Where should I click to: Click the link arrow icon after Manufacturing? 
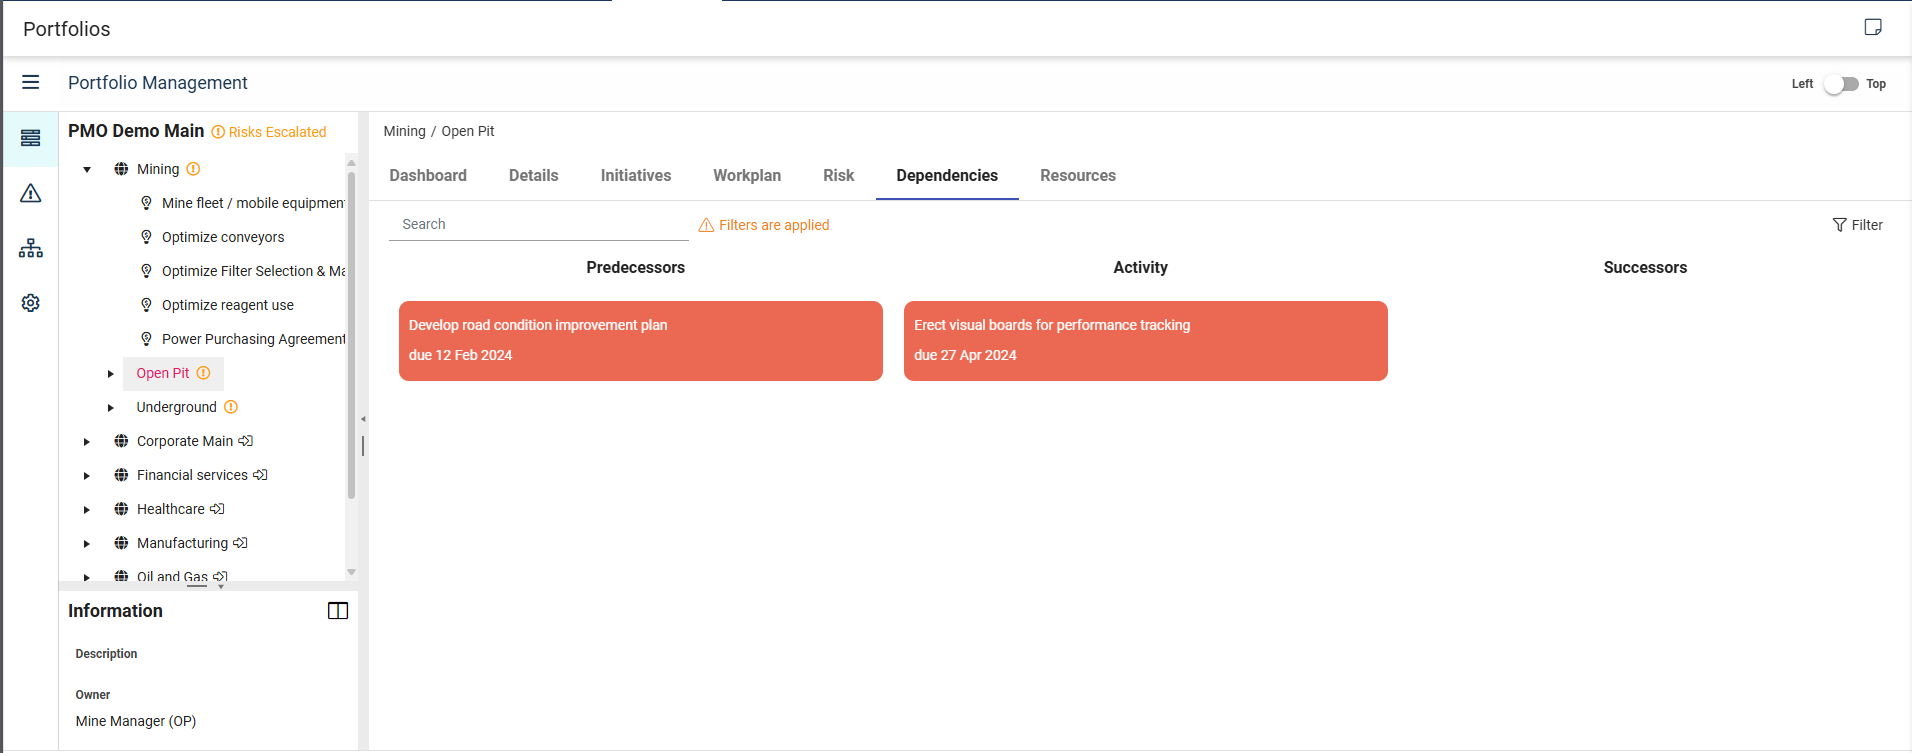[240, 543]
